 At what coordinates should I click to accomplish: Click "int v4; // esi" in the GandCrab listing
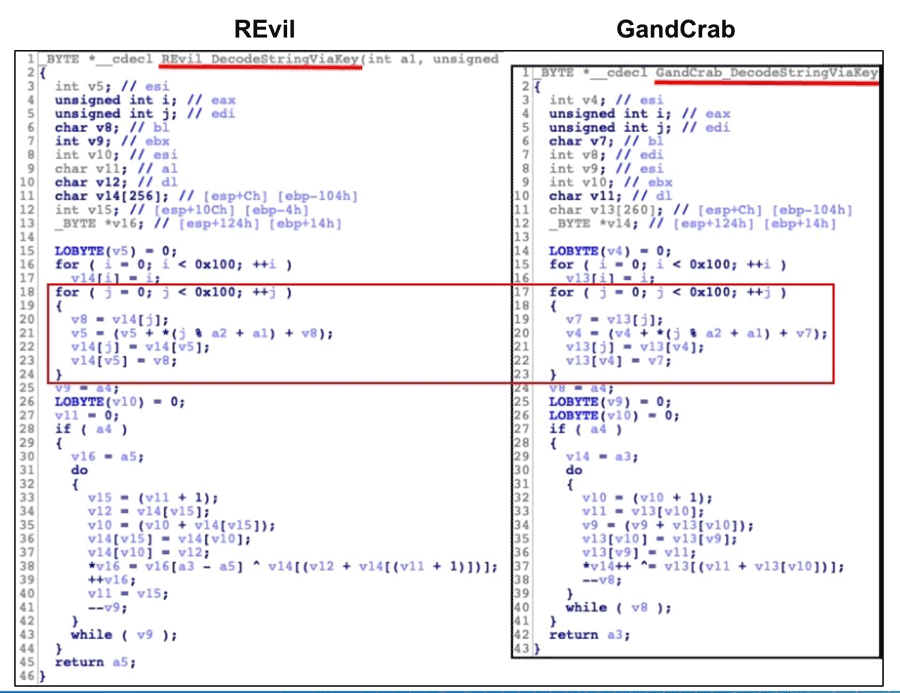click(606, 100)
